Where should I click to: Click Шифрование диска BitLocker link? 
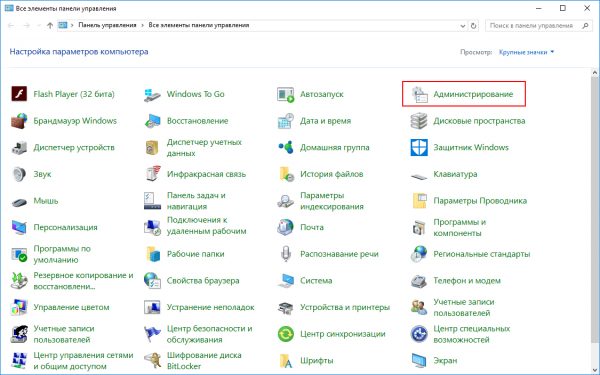pyautogui.click(x=204, y=360)
